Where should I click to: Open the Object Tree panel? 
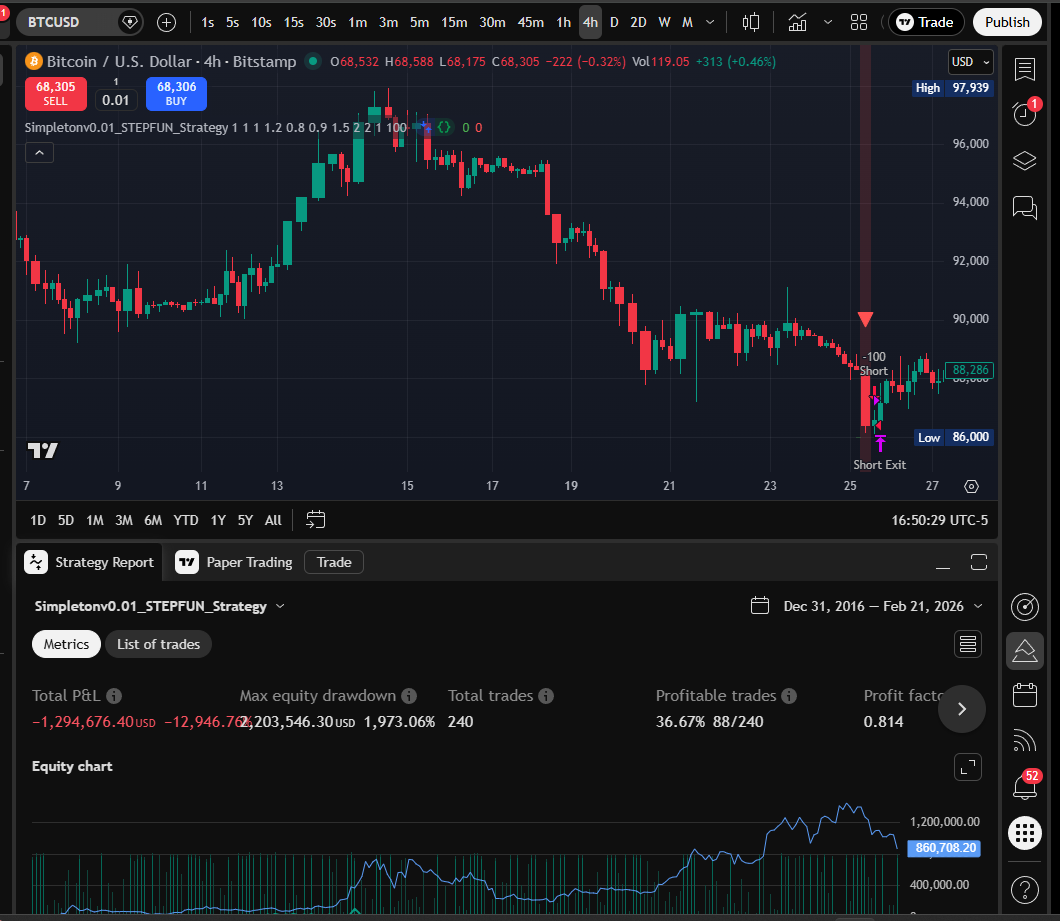pos(1024,160)
